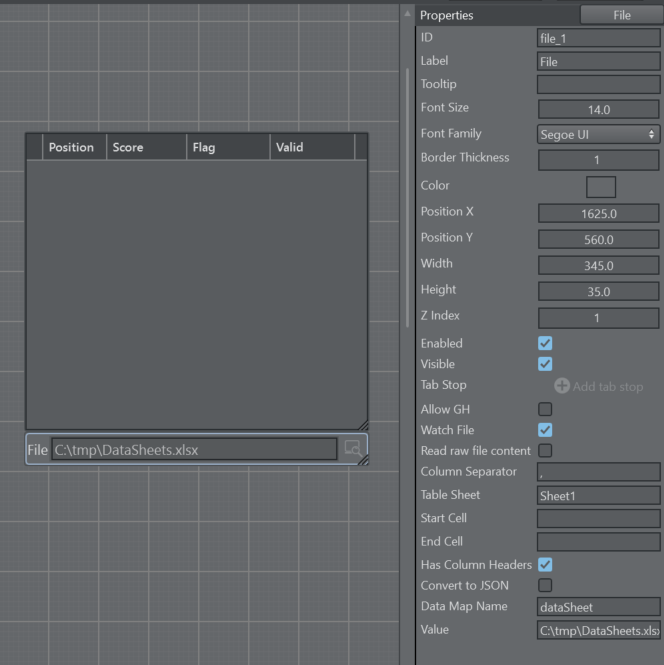Click the table's bottom-right resize handle
Screen dimensions: 664x665
[361, 424]
